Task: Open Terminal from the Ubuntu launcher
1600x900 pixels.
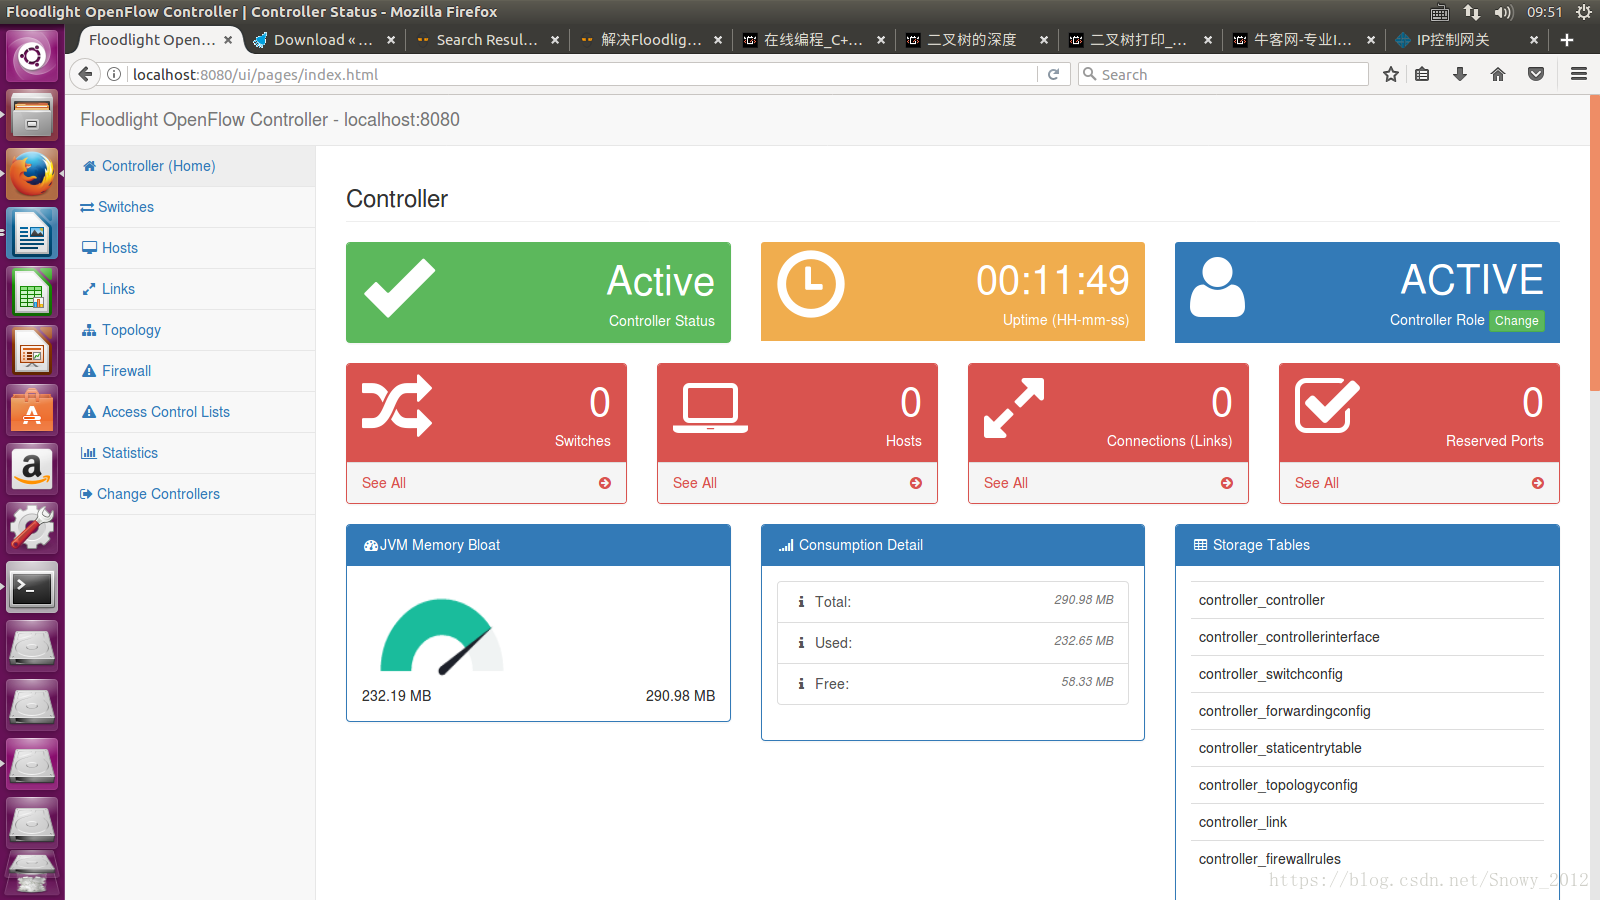Action: [x=32, y=587]
